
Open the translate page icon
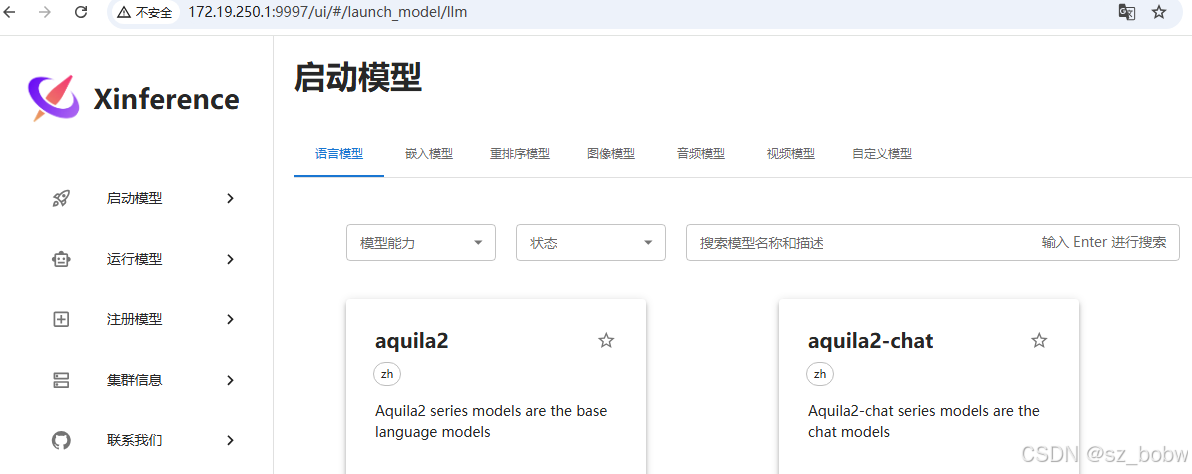[x=1126, y=13]
